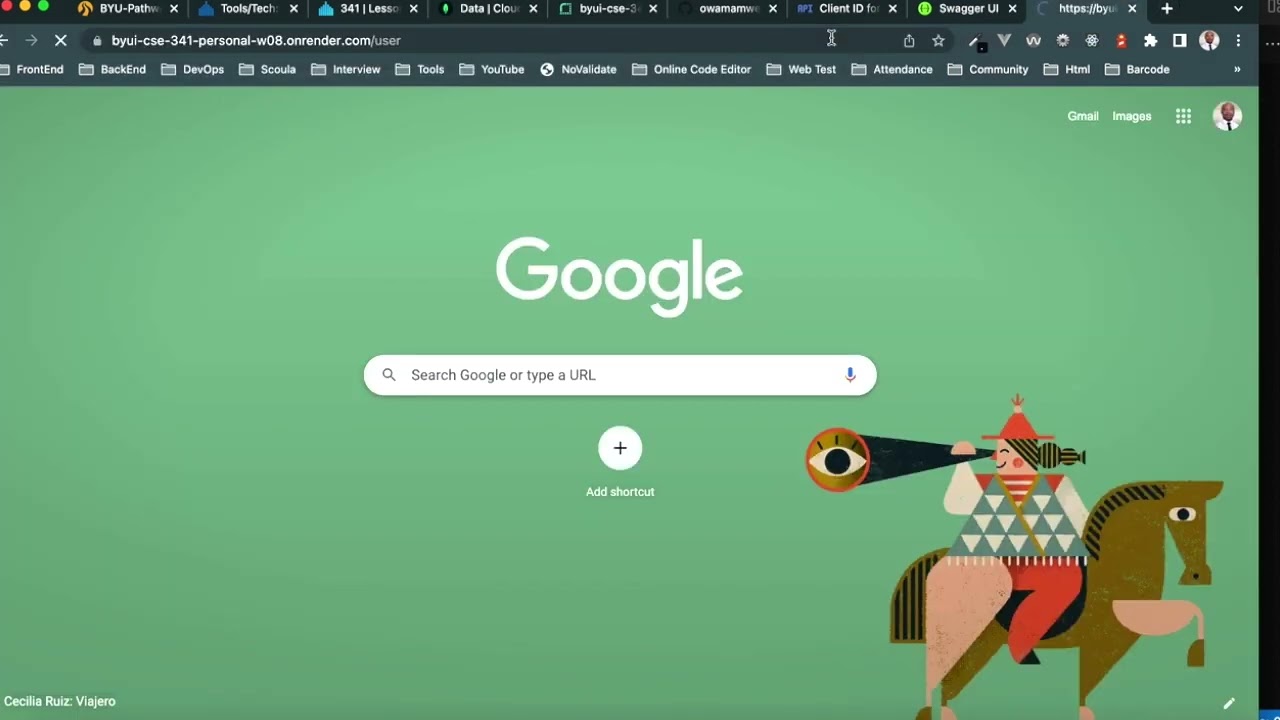Image resolution: width=1280 pixels, height=720 pixels.
Task: Bookmark this page with the star
Action: (938, 41)
